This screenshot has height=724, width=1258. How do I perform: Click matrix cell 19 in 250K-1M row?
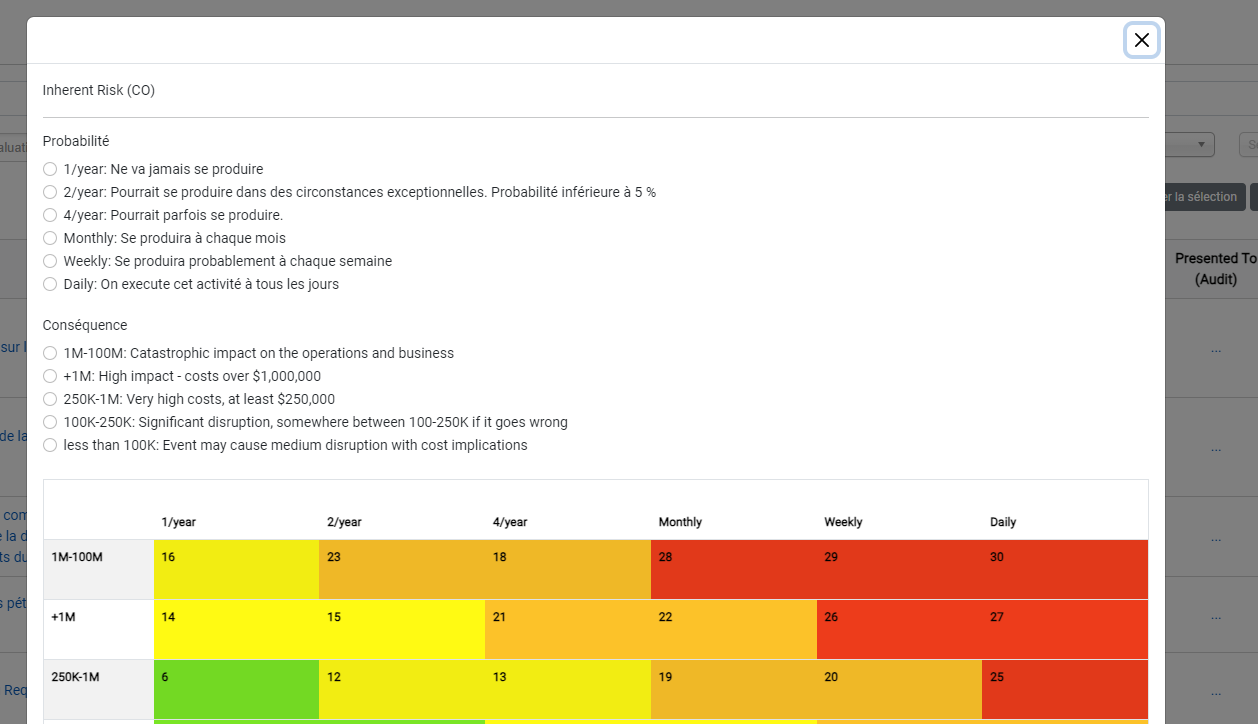(x=734, y=689)
